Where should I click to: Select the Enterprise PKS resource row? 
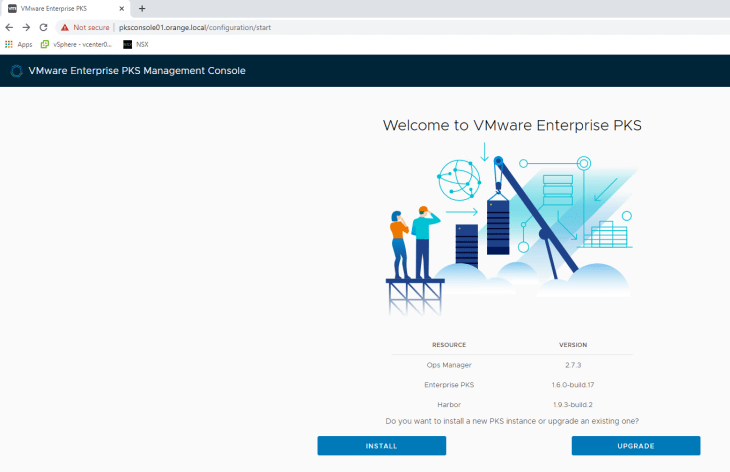[511, 384]
